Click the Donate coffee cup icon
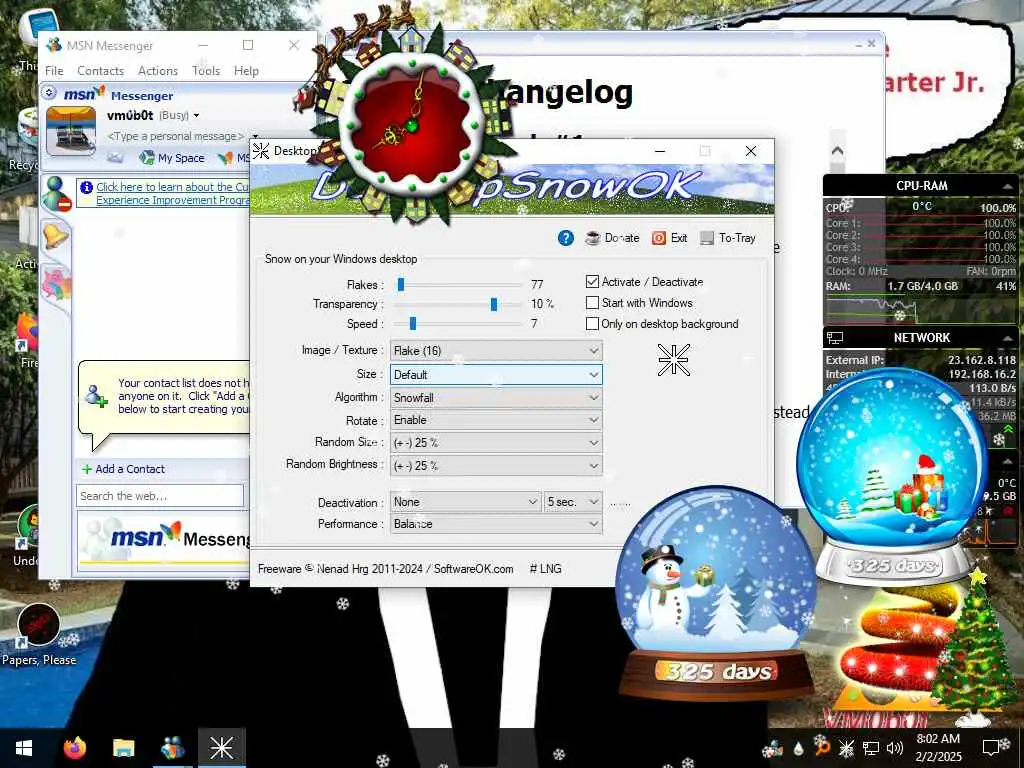The width and height of the screenshot is (1024, 768). click(592, 238)
